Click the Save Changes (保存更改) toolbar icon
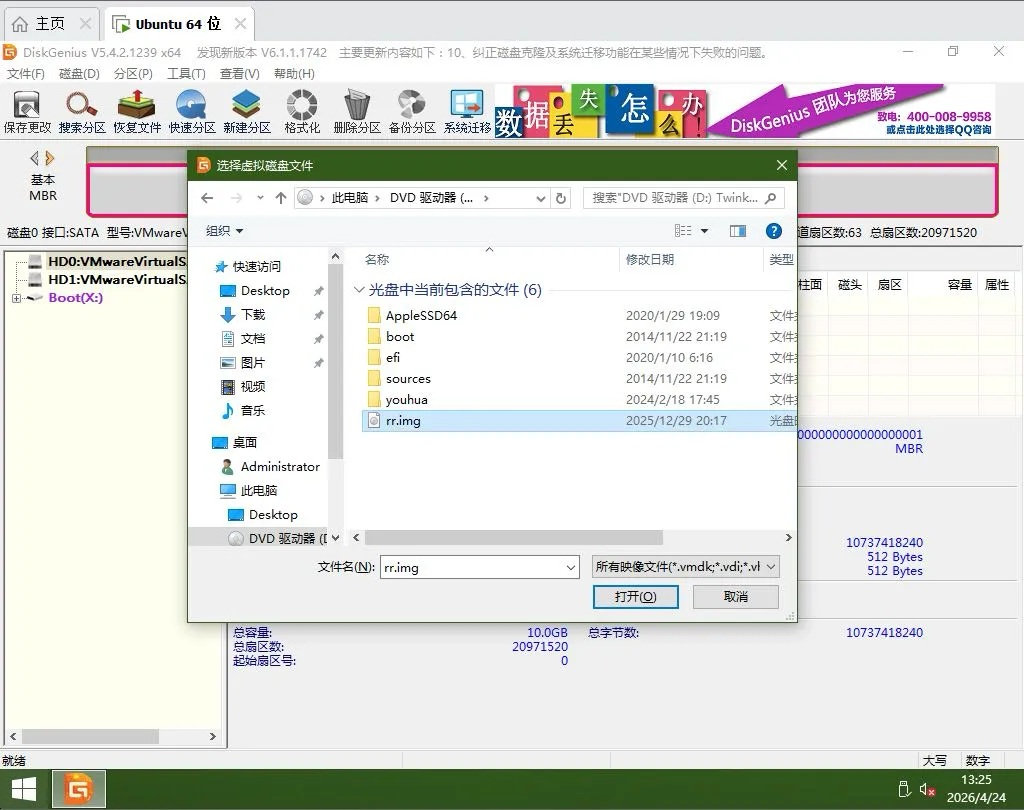The width and height of the screenshot is (1024, 810). 27,111
